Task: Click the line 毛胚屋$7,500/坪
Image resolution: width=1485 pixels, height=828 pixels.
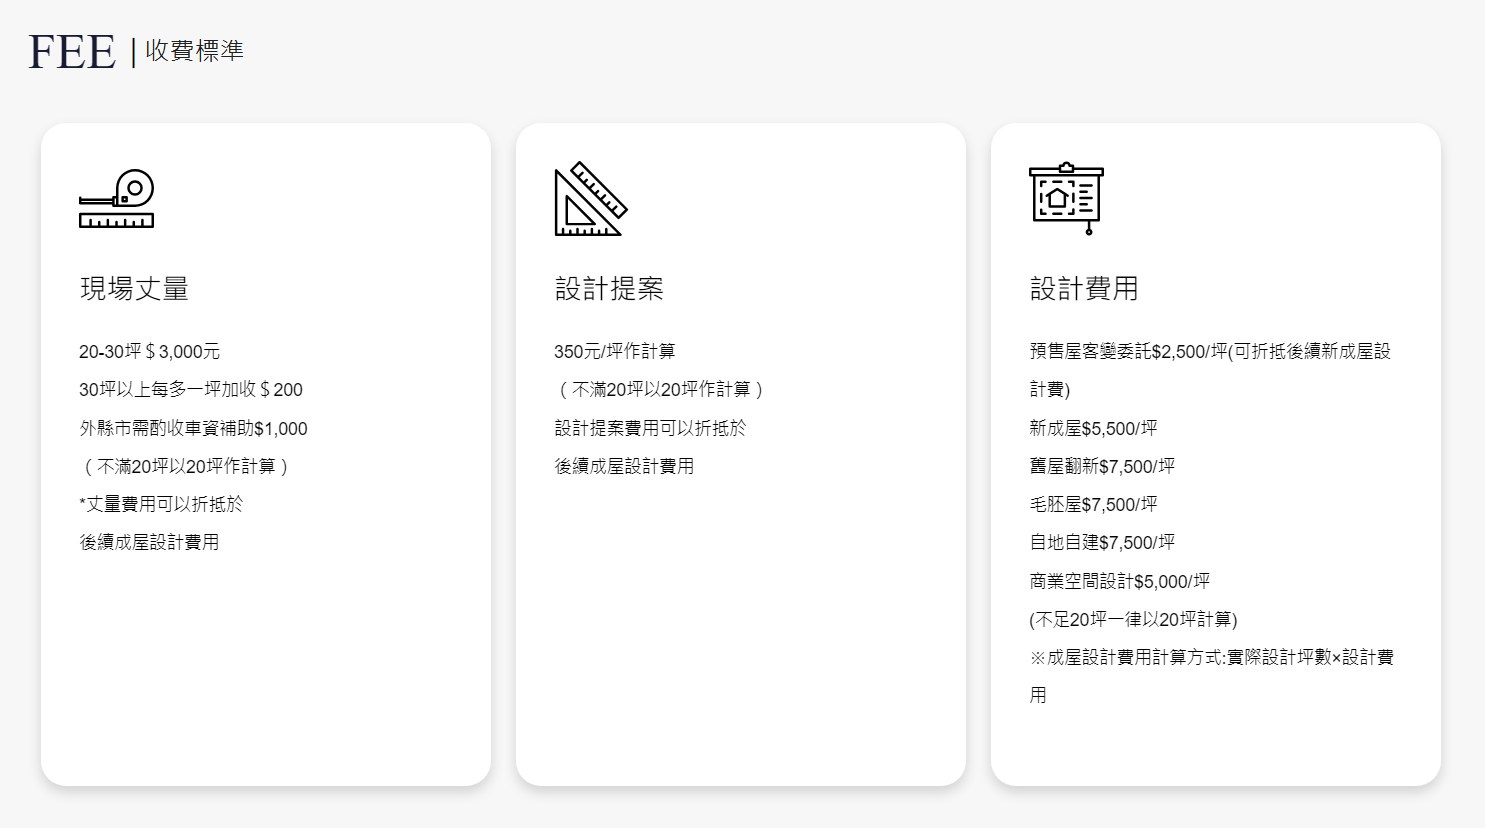Action: (x=1093, y=504)
